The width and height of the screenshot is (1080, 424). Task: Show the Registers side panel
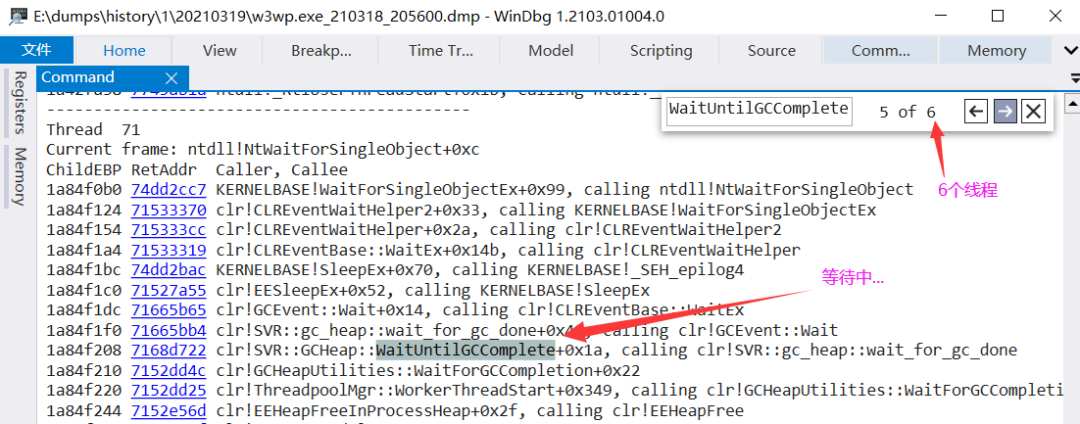(x=19, y=102)
